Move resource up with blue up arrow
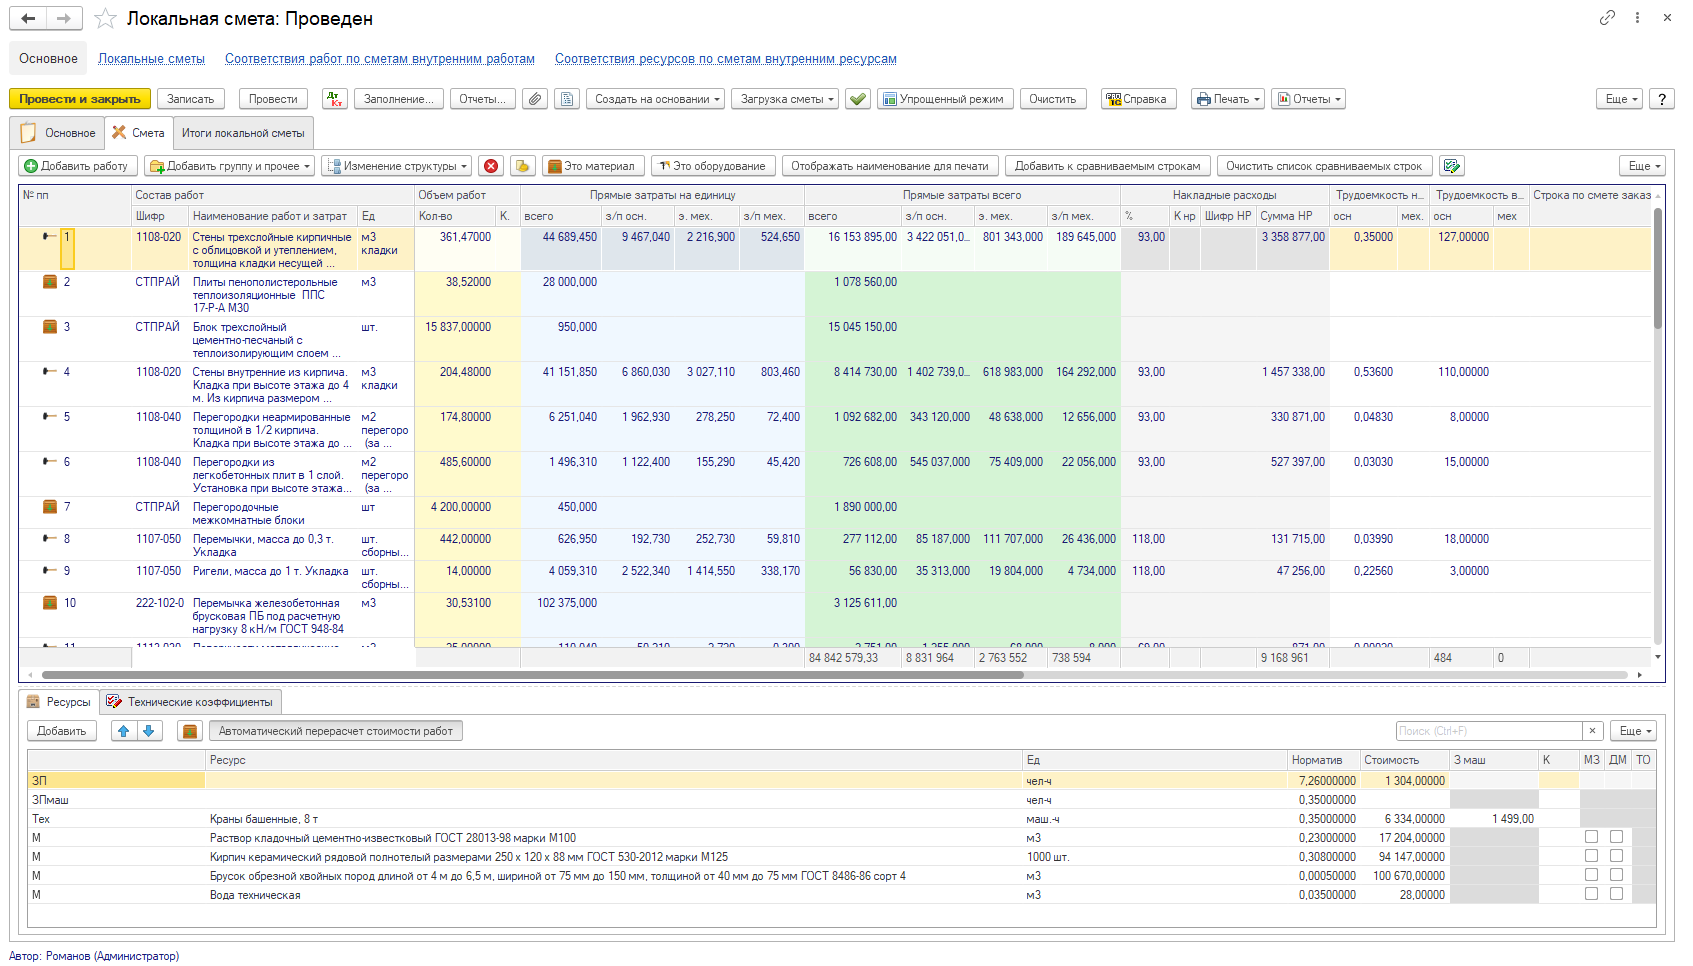Screen dimensions: 1693x966 pyautogui.click(x=124, y=731)
